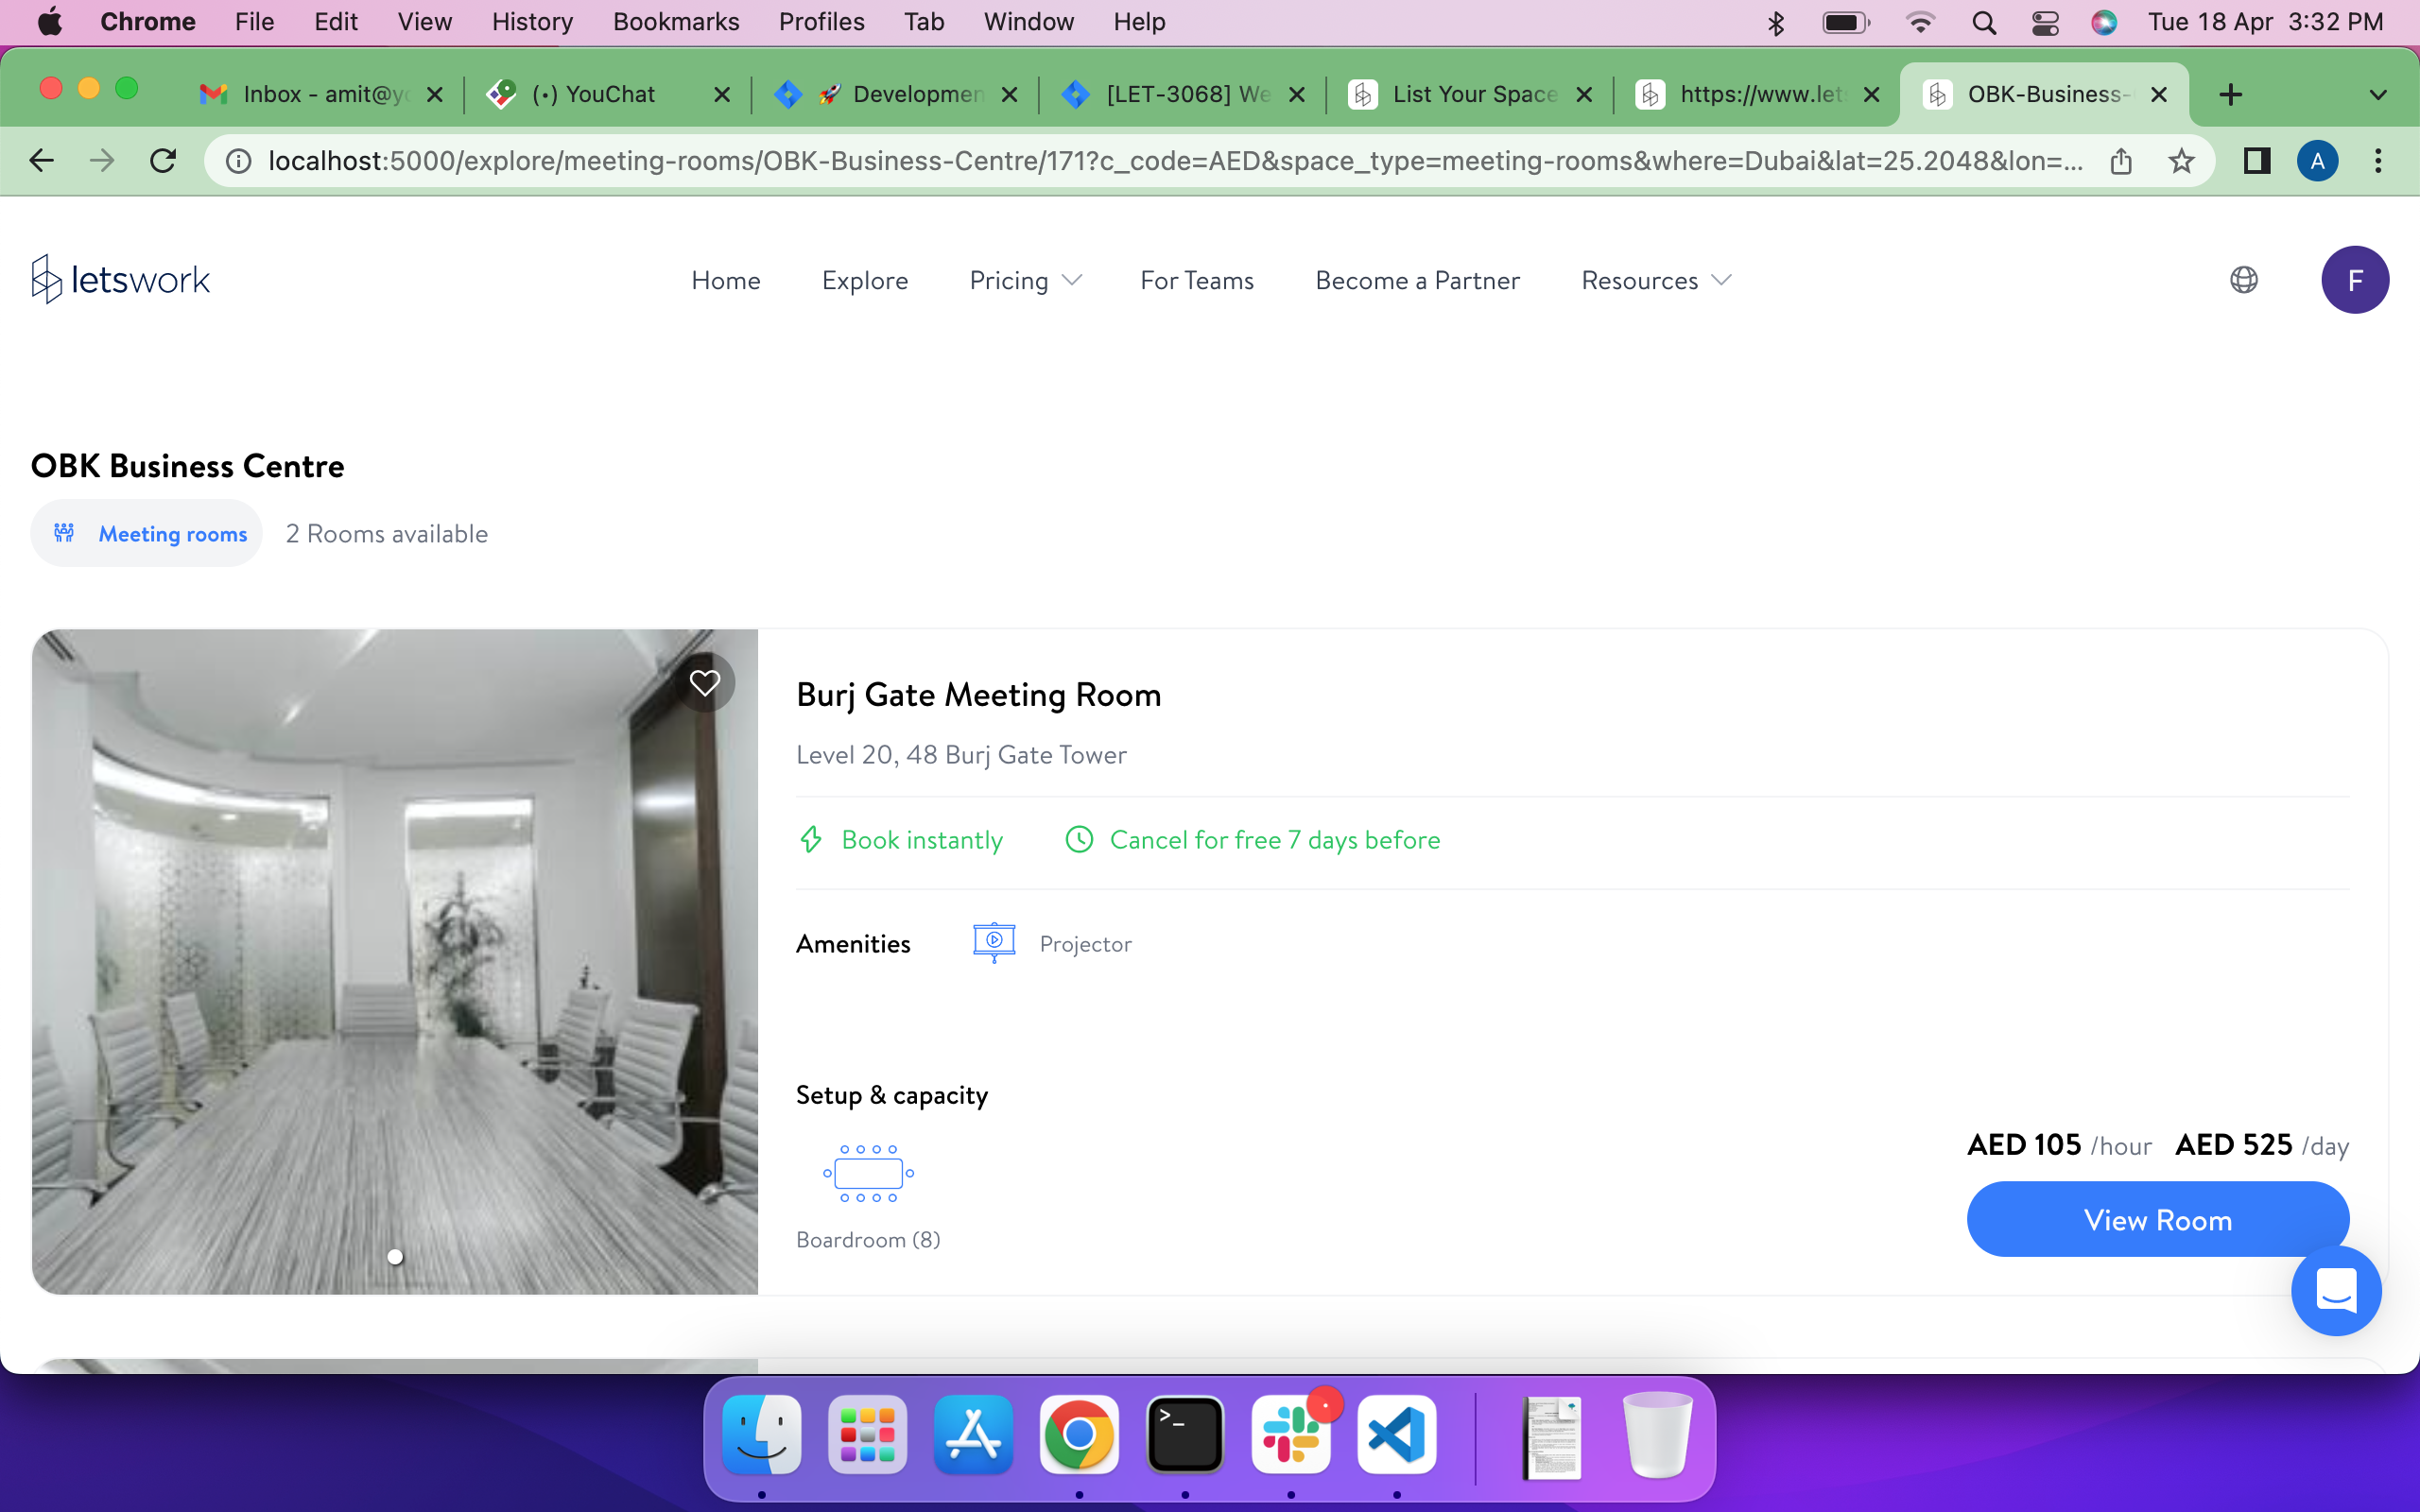Click Become a Partner link
This screenshot has height=1512, width=2420.
point(1417,280)
